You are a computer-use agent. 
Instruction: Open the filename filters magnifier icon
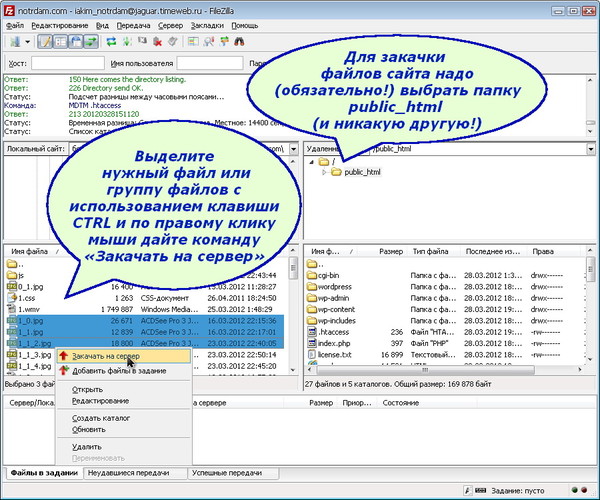click(x=209, y=42)
